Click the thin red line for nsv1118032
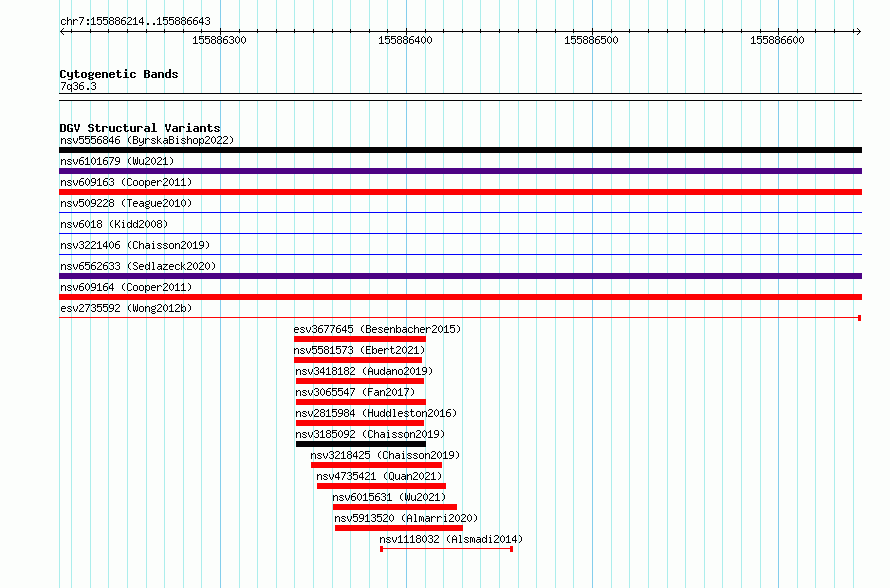890x588 pixels. pos(447,549)
